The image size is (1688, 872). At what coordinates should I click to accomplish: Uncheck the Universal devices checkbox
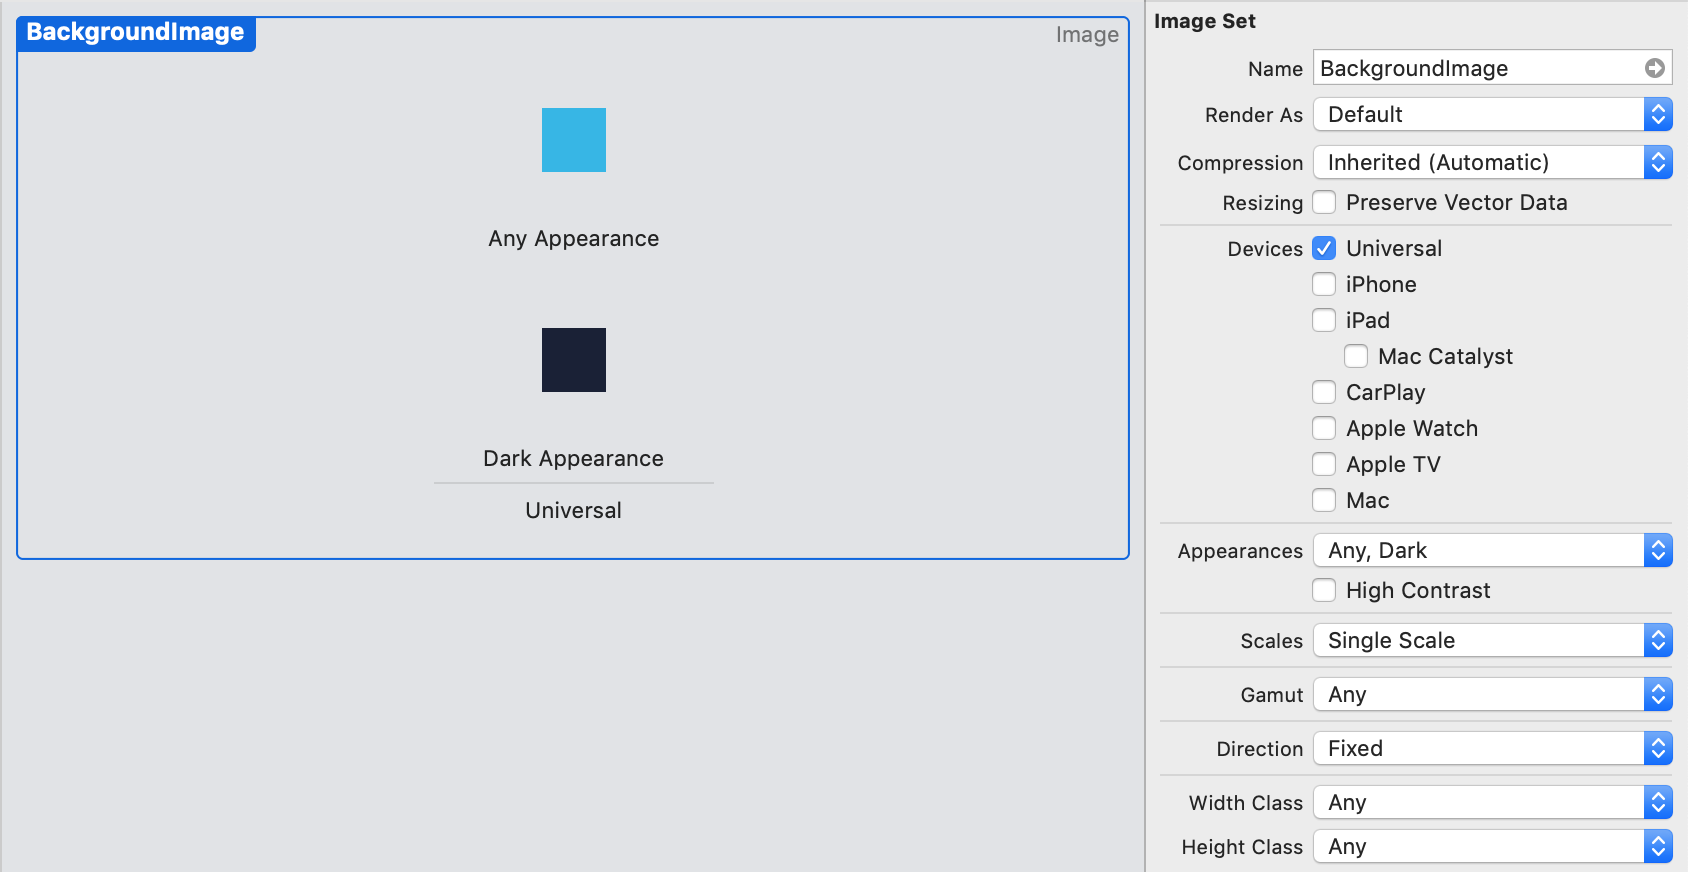[x=1324, y=248]
